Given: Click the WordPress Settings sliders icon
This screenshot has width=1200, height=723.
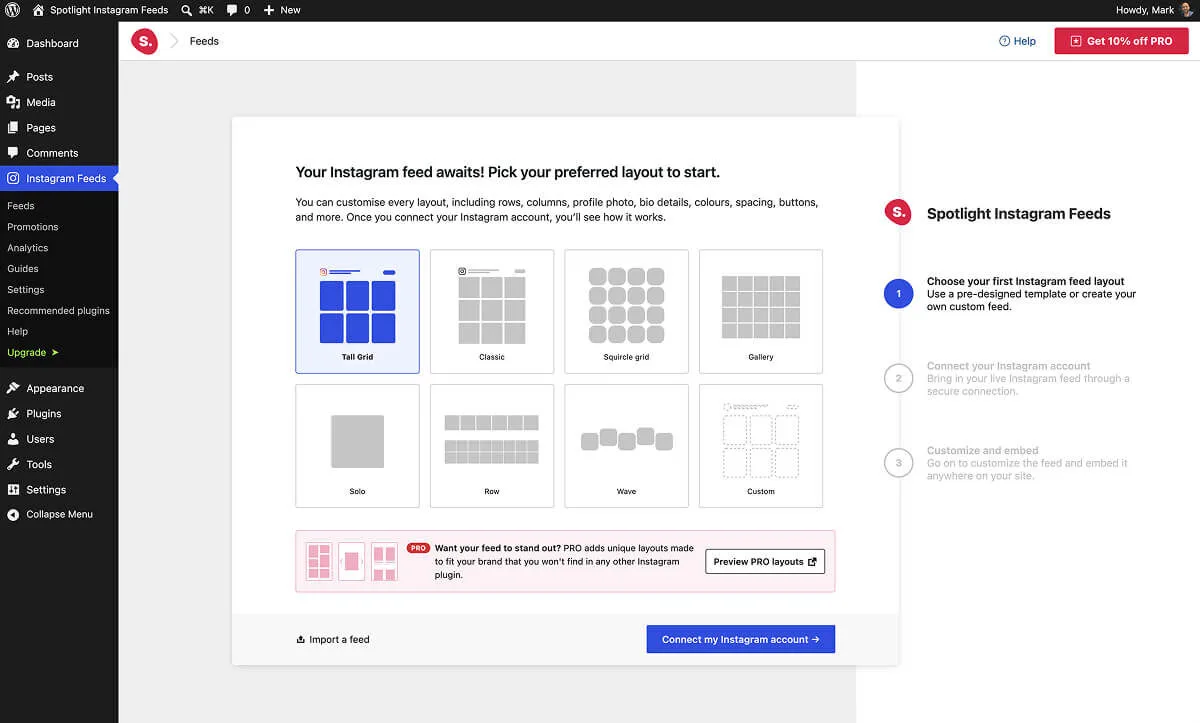Looking at the screenshot, I should [x=13, y=490].
